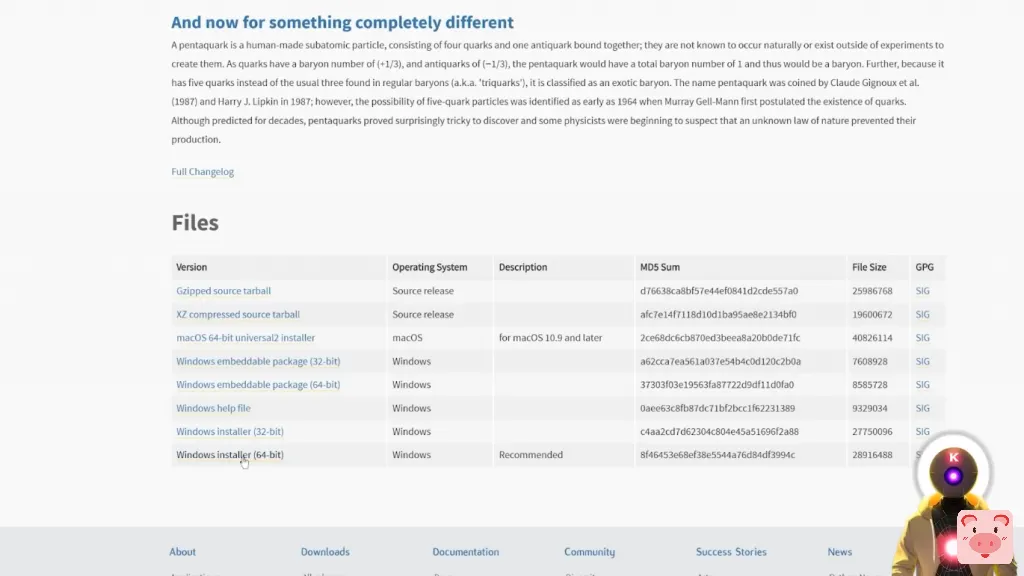Image resolution: width=1024 pixels, height=576 pixels.
Task: Open SIG link for macOS installer row
Action: (922, 338)
